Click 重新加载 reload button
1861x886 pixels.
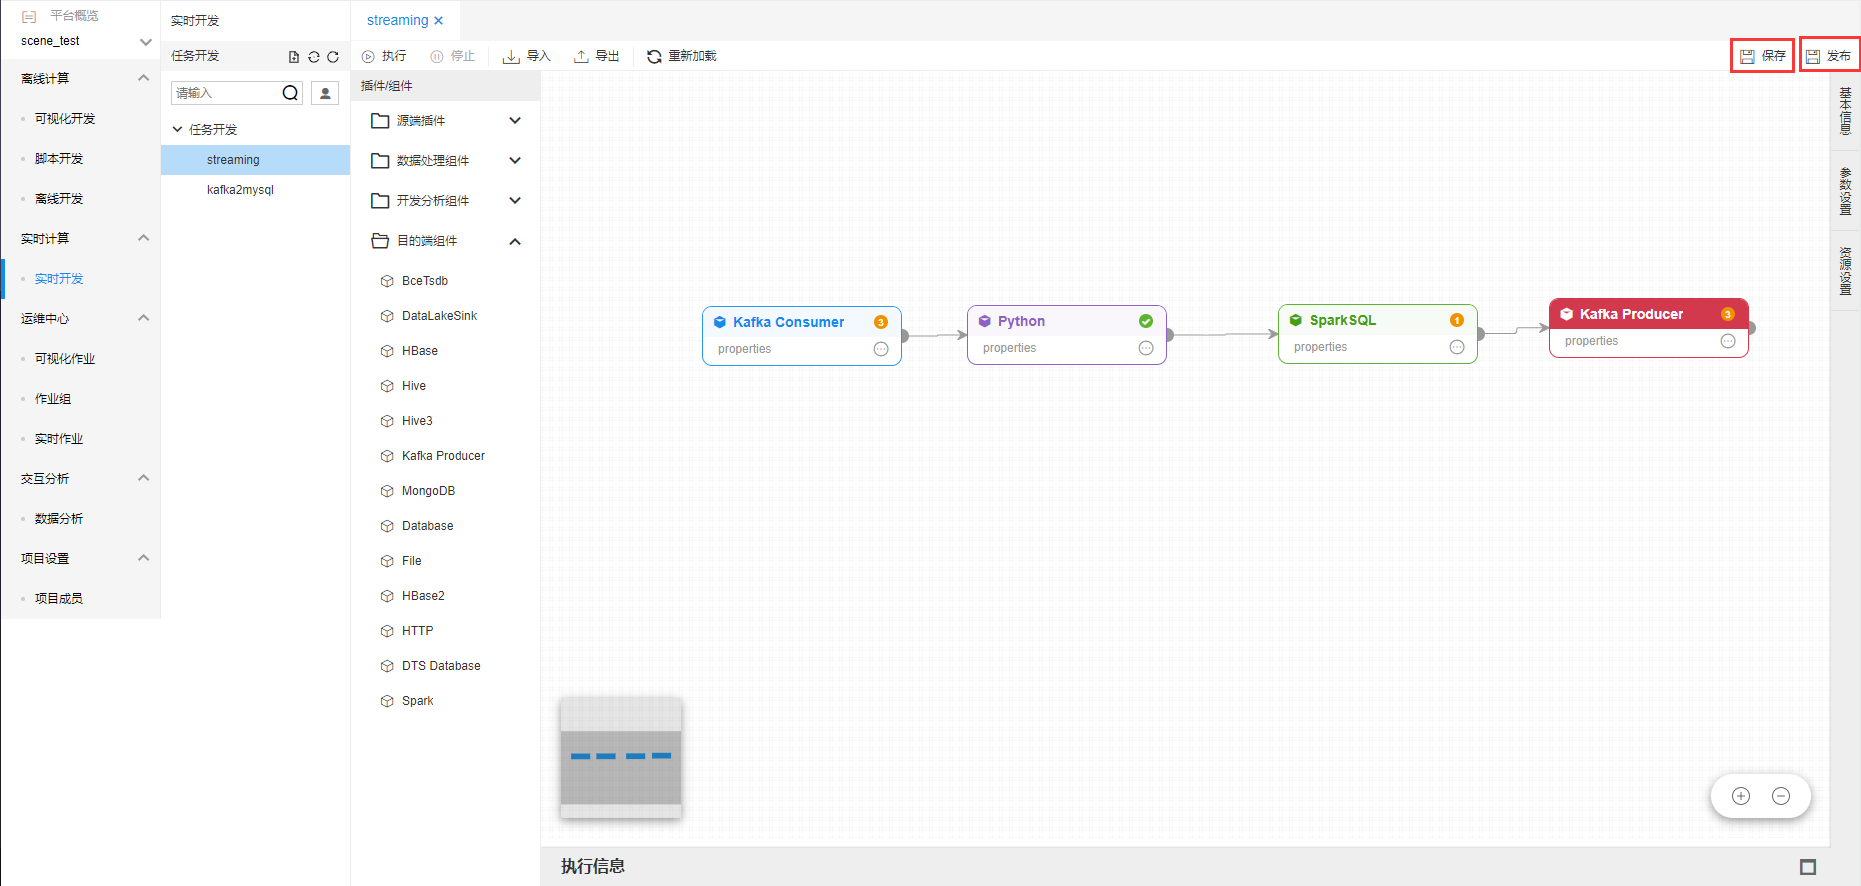(681, 56)
